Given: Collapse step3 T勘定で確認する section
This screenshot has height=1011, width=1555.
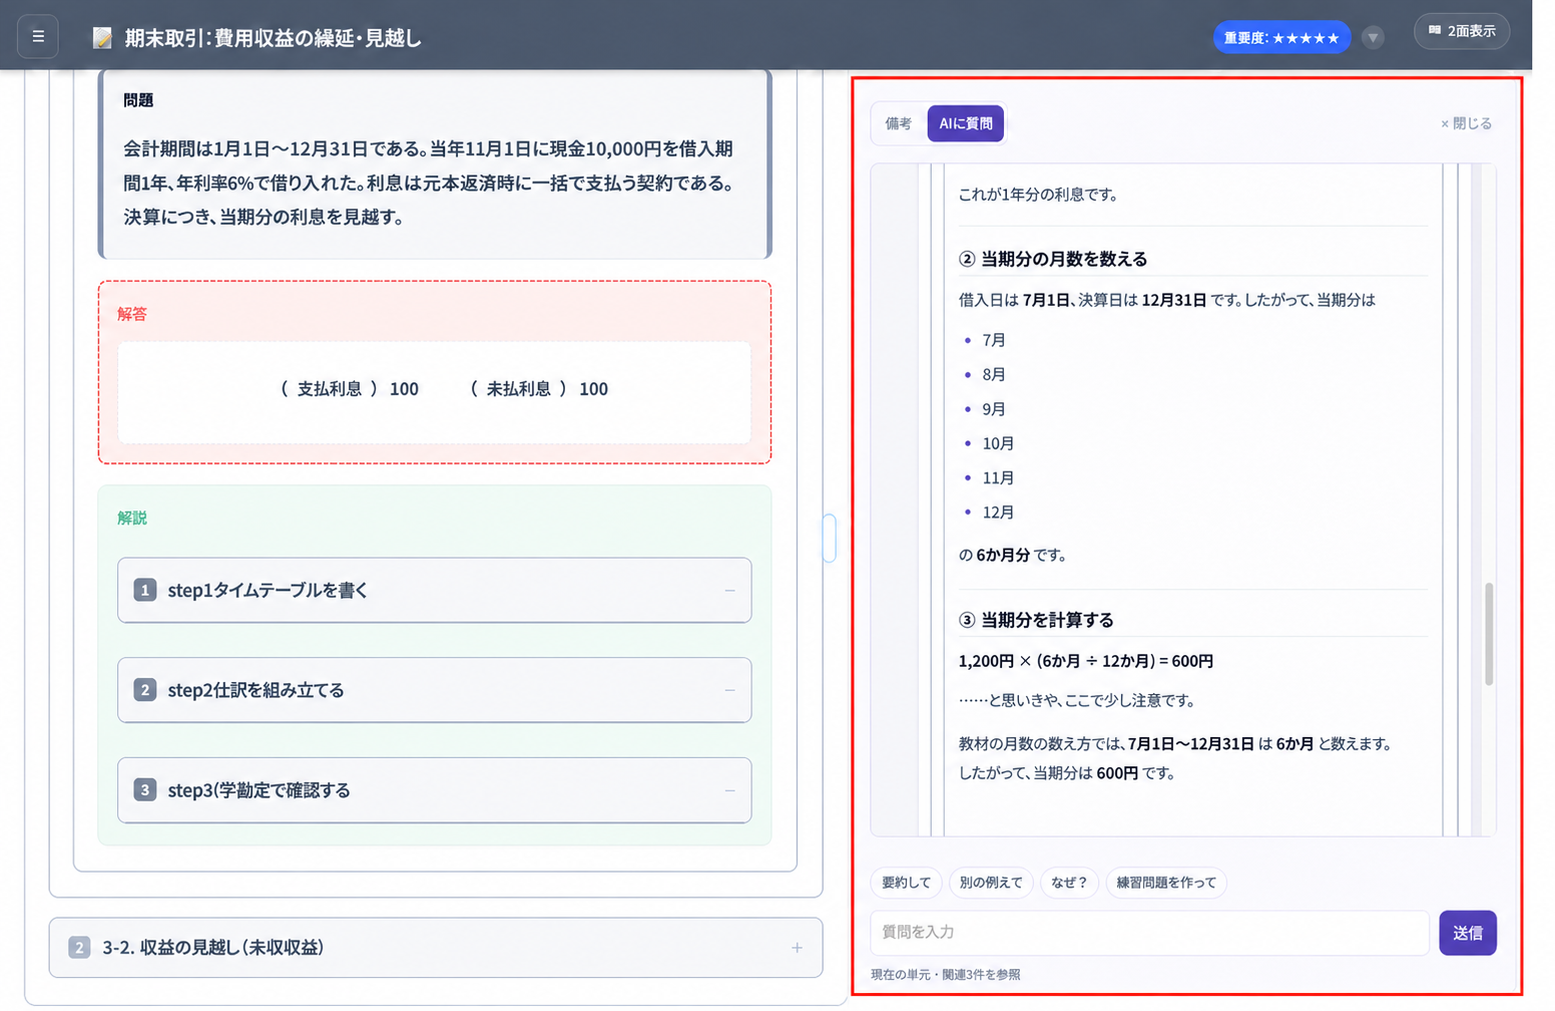Looking at the screenshot, I should pos(730,791).
